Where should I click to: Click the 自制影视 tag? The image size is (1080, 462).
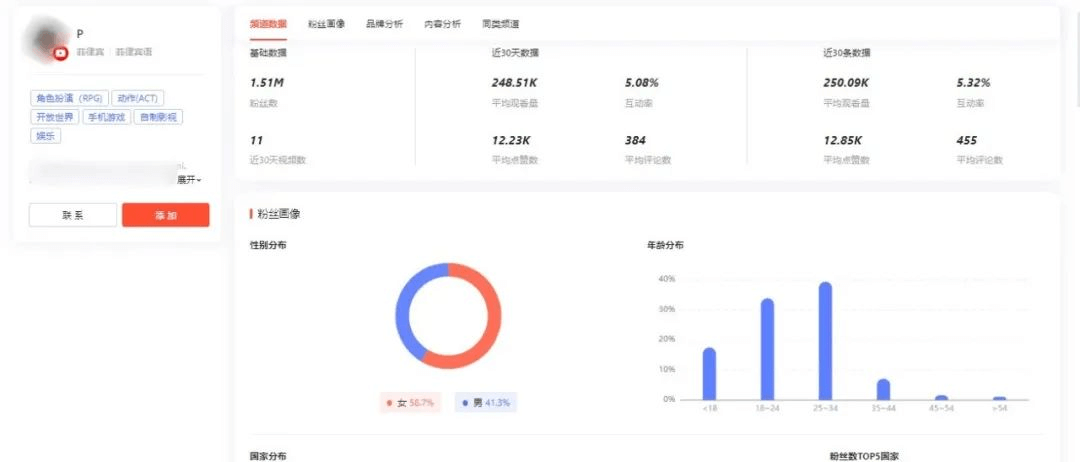[x=158, y=117]
